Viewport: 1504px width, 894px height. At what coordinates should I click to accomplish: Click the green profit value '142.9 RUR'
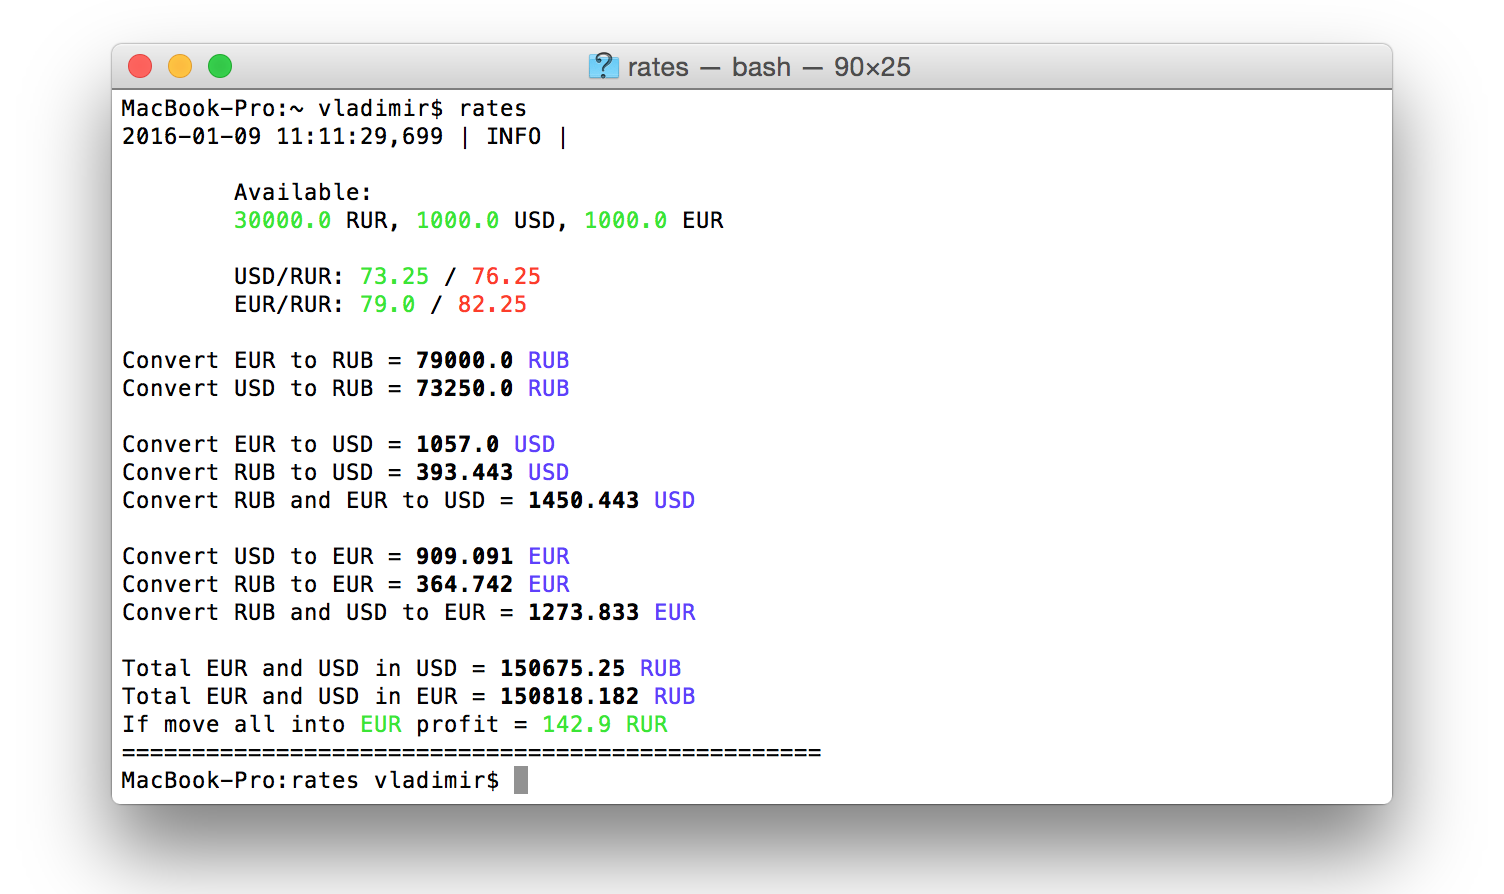point(605,724)
